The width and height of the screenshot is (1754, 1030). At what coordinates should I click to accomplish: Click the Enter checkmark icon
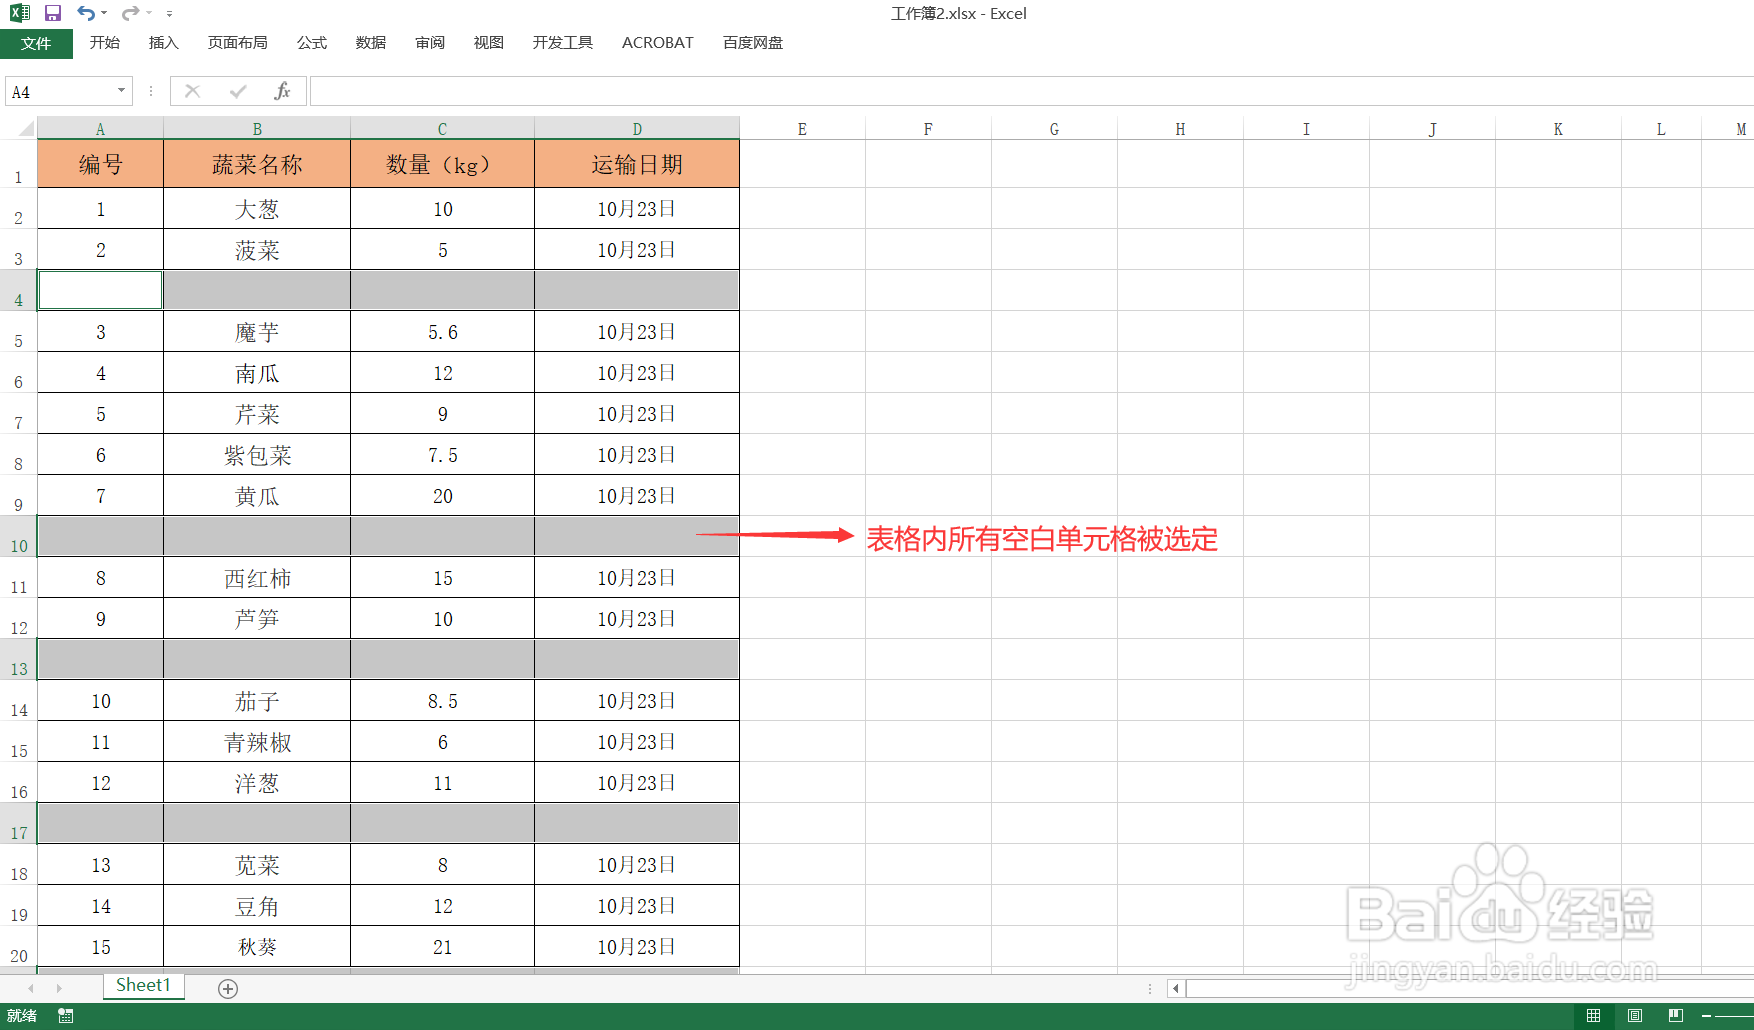coord(238,91)
